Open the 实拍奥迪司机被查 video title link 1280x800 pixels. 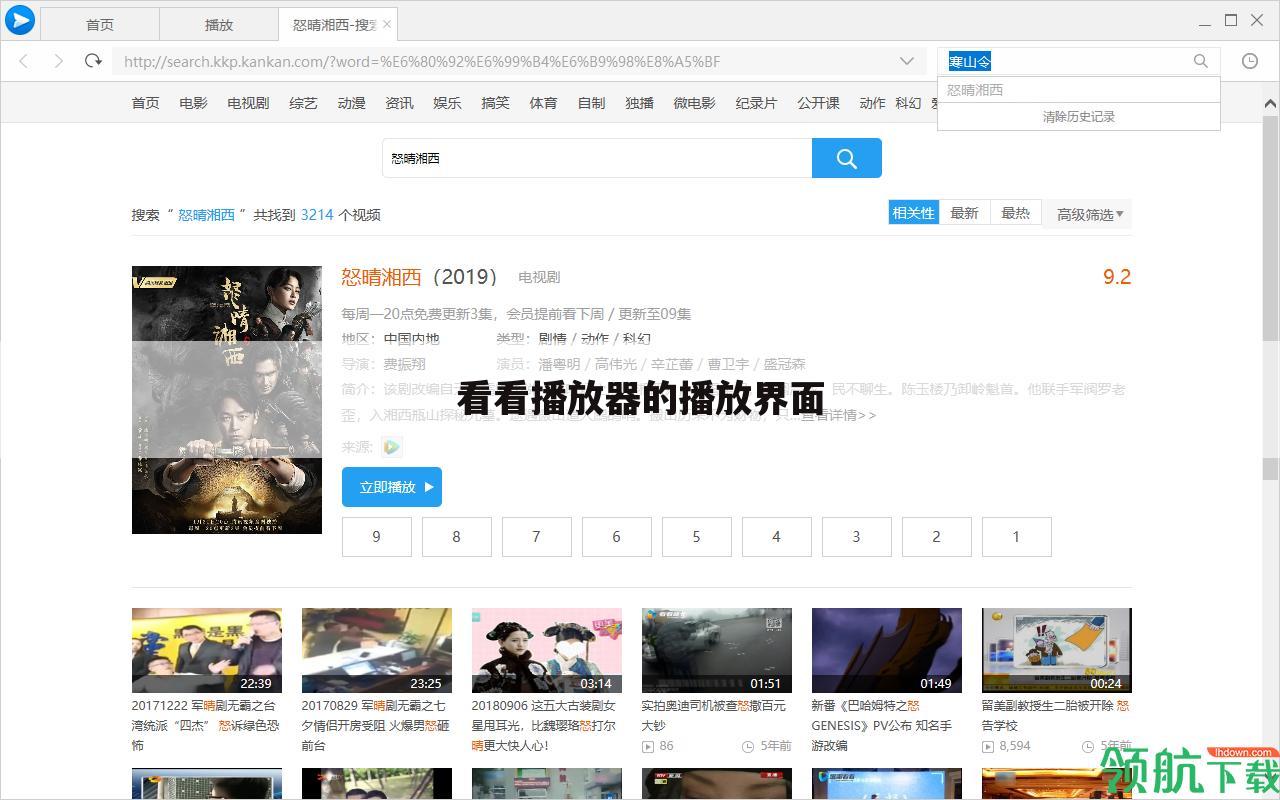tap(714, 715)
